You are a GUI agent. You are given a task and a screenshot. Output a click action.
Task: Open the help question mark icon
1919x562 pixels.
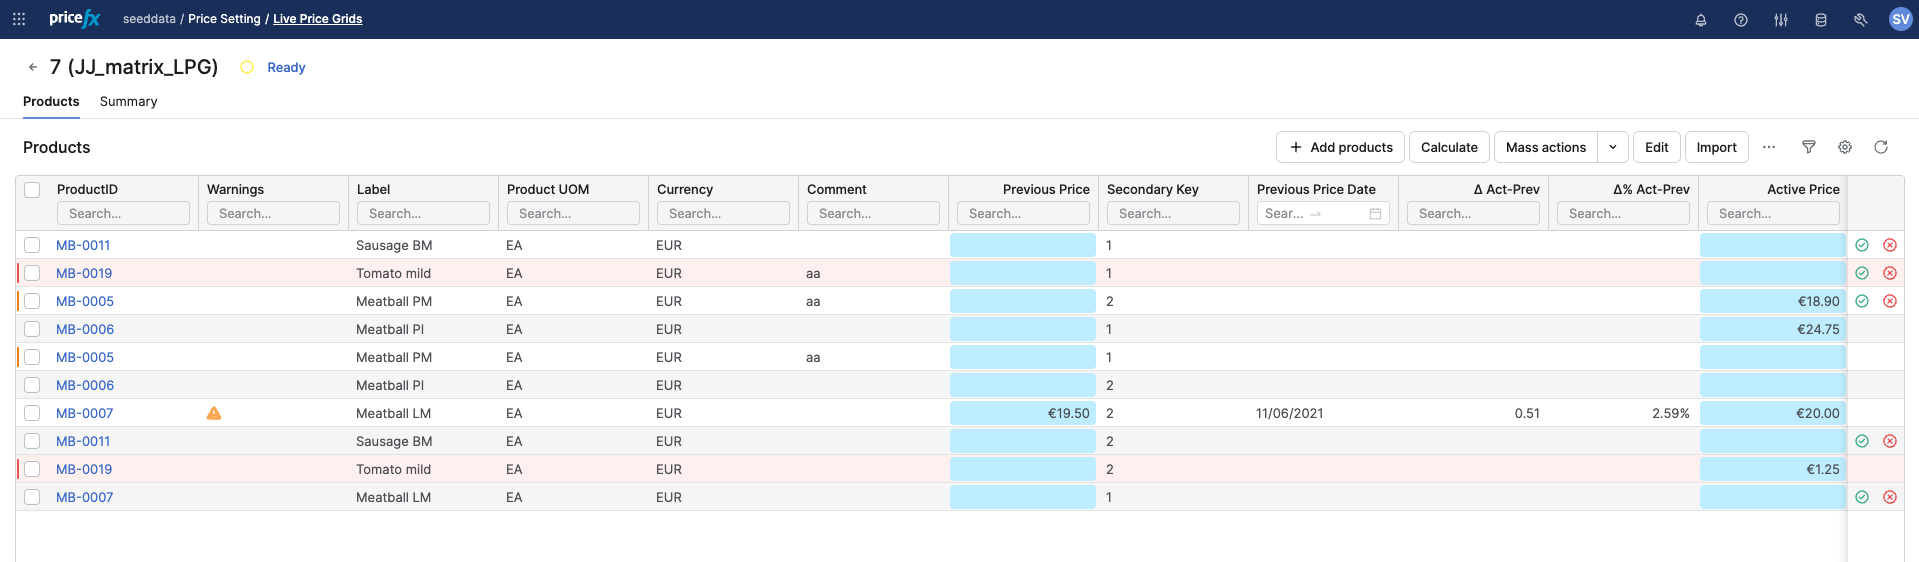(x=1740, y=20)
